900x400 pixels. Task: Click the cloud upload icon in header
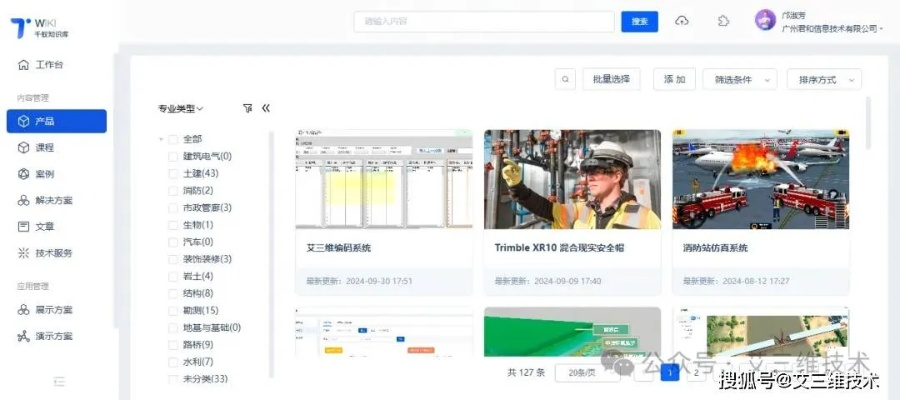683,21
